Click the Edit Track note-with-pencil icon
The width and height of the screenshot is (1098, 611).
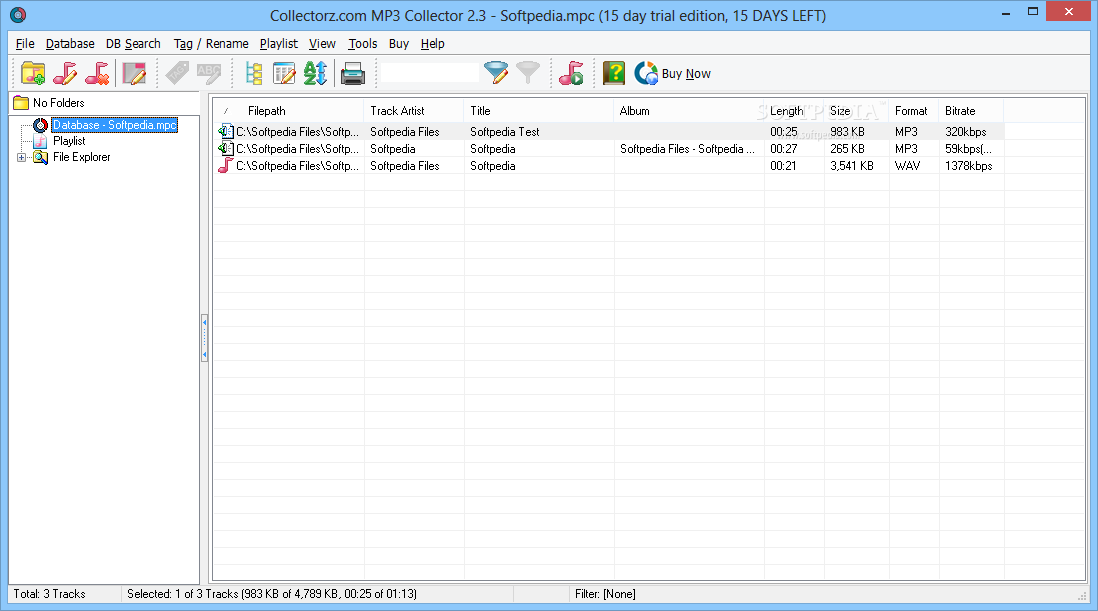coord(65,73)
